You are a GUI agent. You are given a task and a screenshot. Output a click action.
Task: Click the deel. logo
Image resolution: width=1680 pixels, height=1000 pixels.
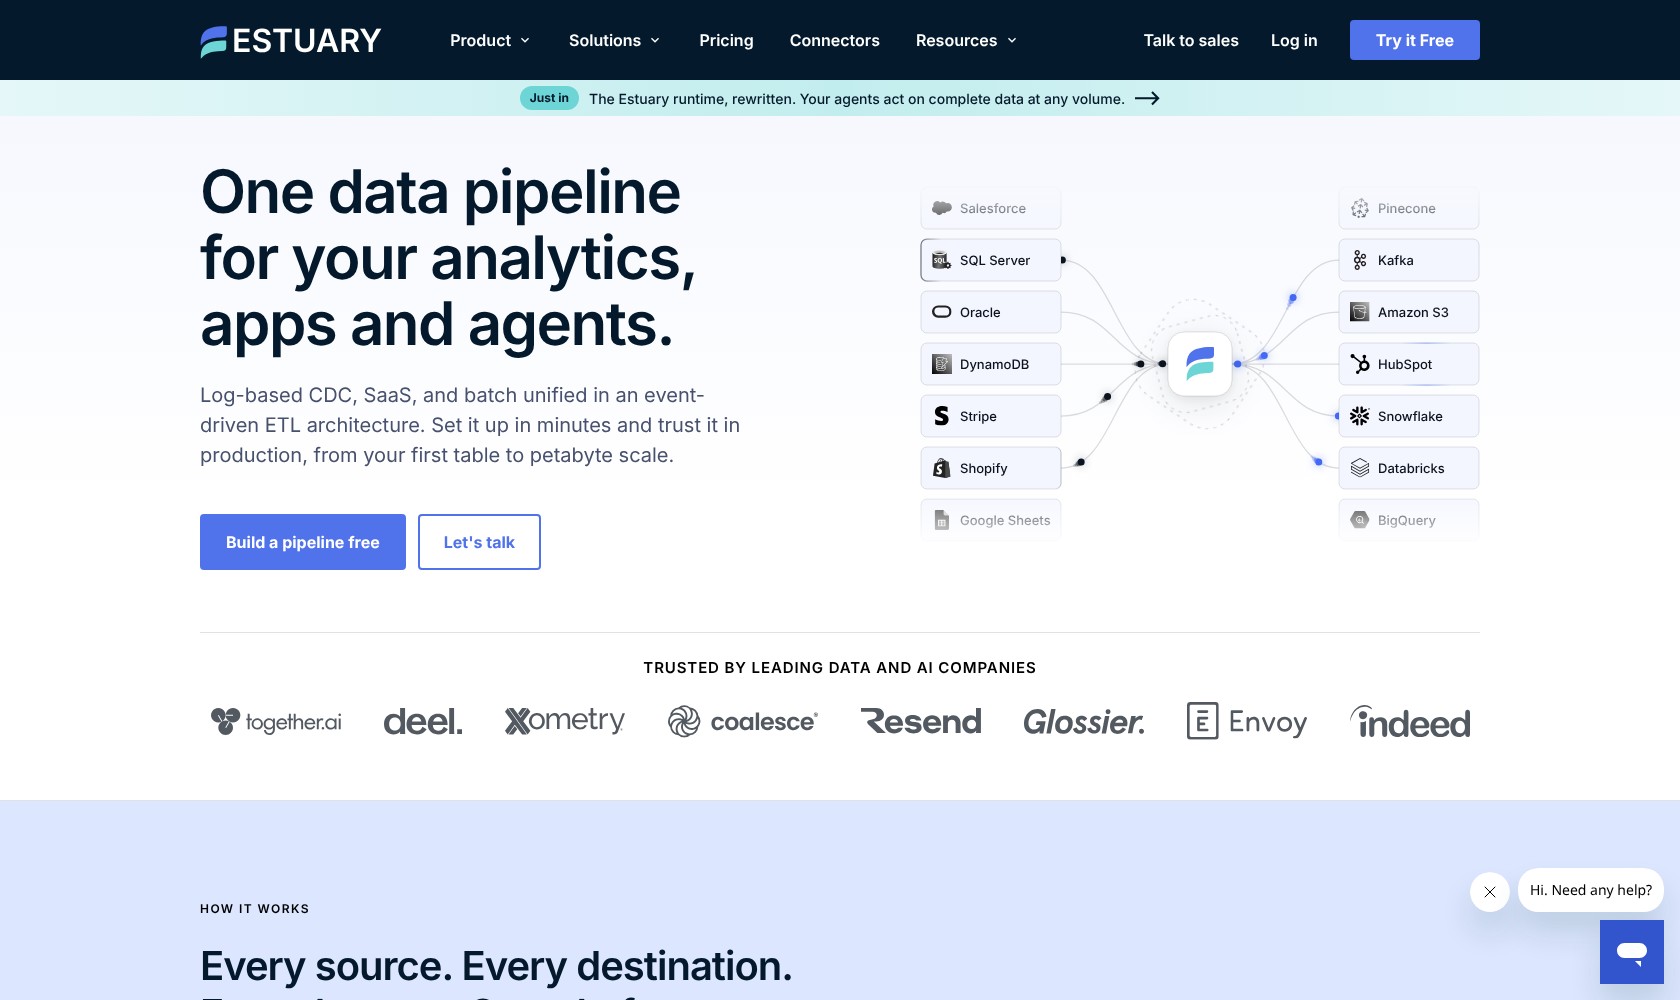pyautogui.click(x=423, y=722)
